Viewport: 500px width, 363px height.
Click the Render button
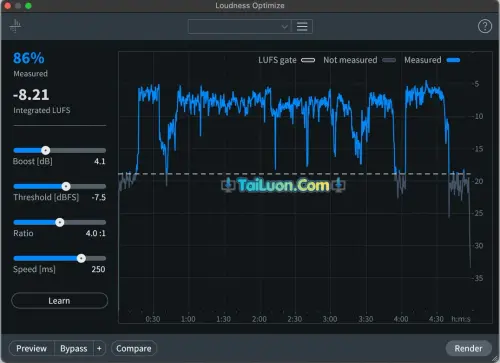click(x=468, y=348)
